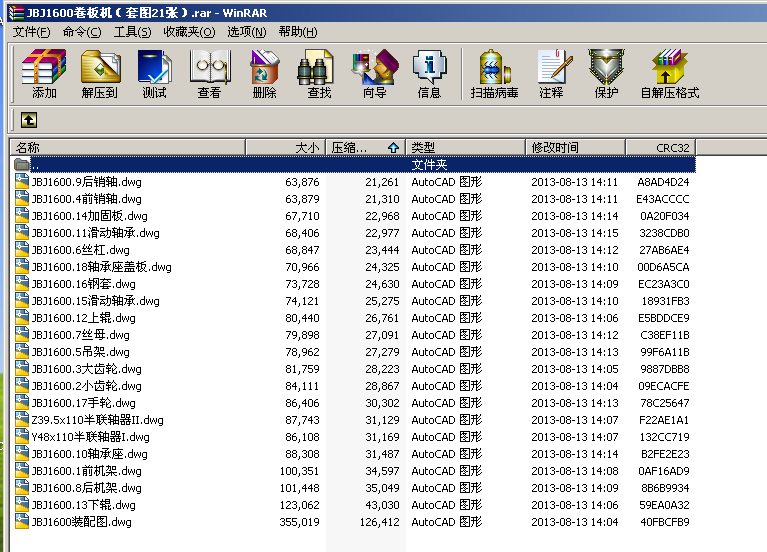Sort by the 压缩... packed size header

[x=365, y=147]
